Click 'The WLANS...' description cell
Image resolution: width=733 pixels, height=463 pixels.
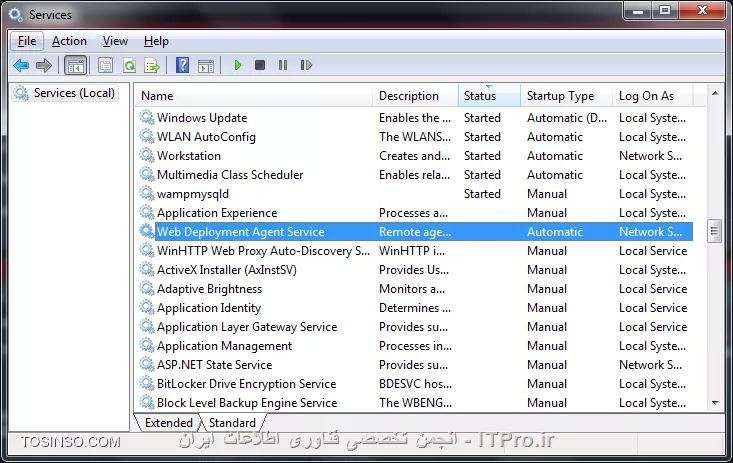415,137
